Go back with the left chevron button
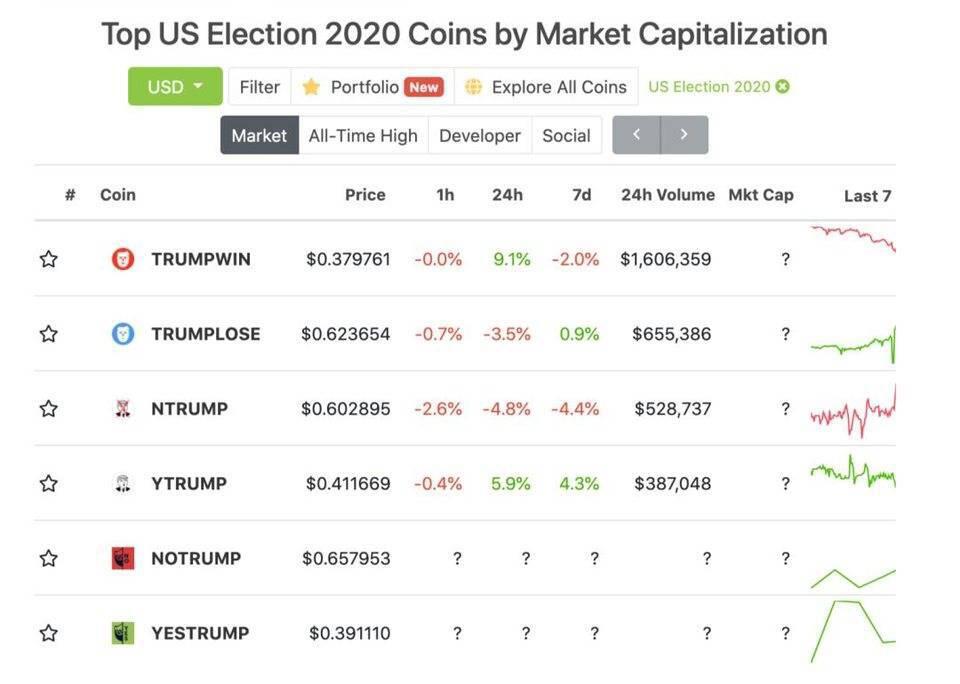960x684 pixels. click(x=637, y=135)
